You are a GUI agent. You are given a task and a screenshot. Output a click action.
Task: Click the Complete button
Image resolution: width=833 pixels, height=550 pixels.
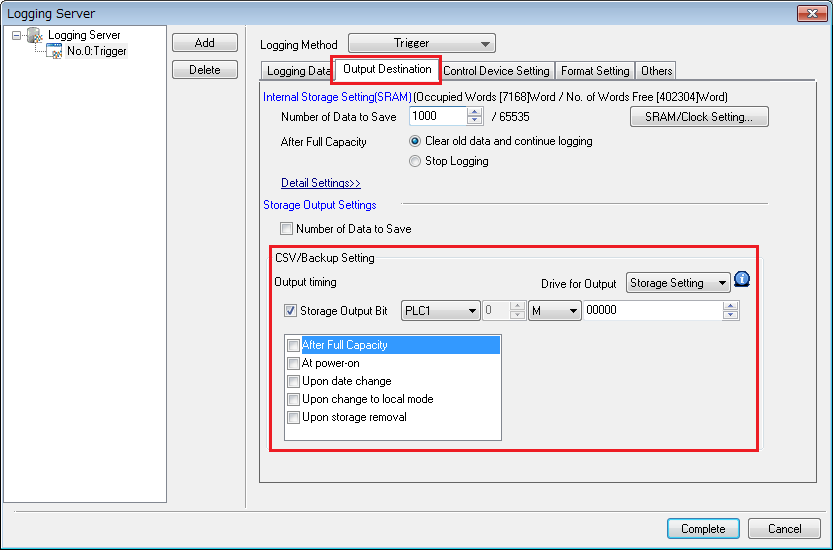click(x=703, y=529)
